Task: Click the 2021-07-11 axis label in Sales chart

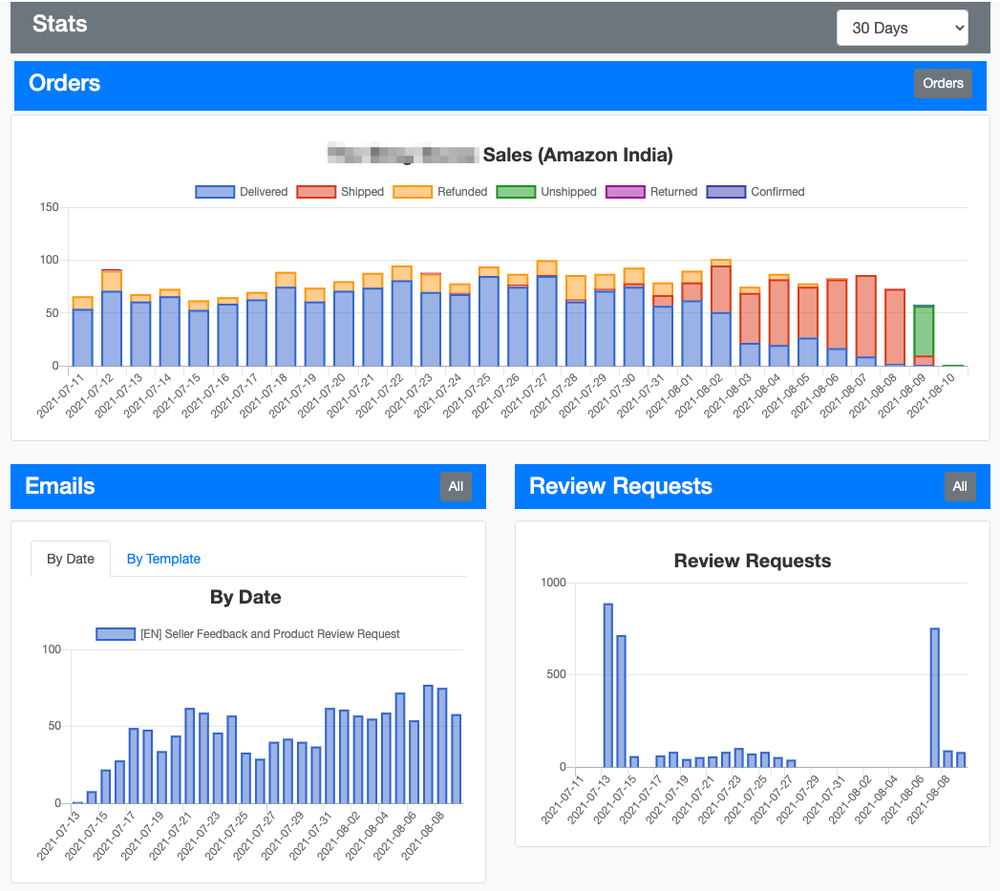Action: [x=60, y=396]
